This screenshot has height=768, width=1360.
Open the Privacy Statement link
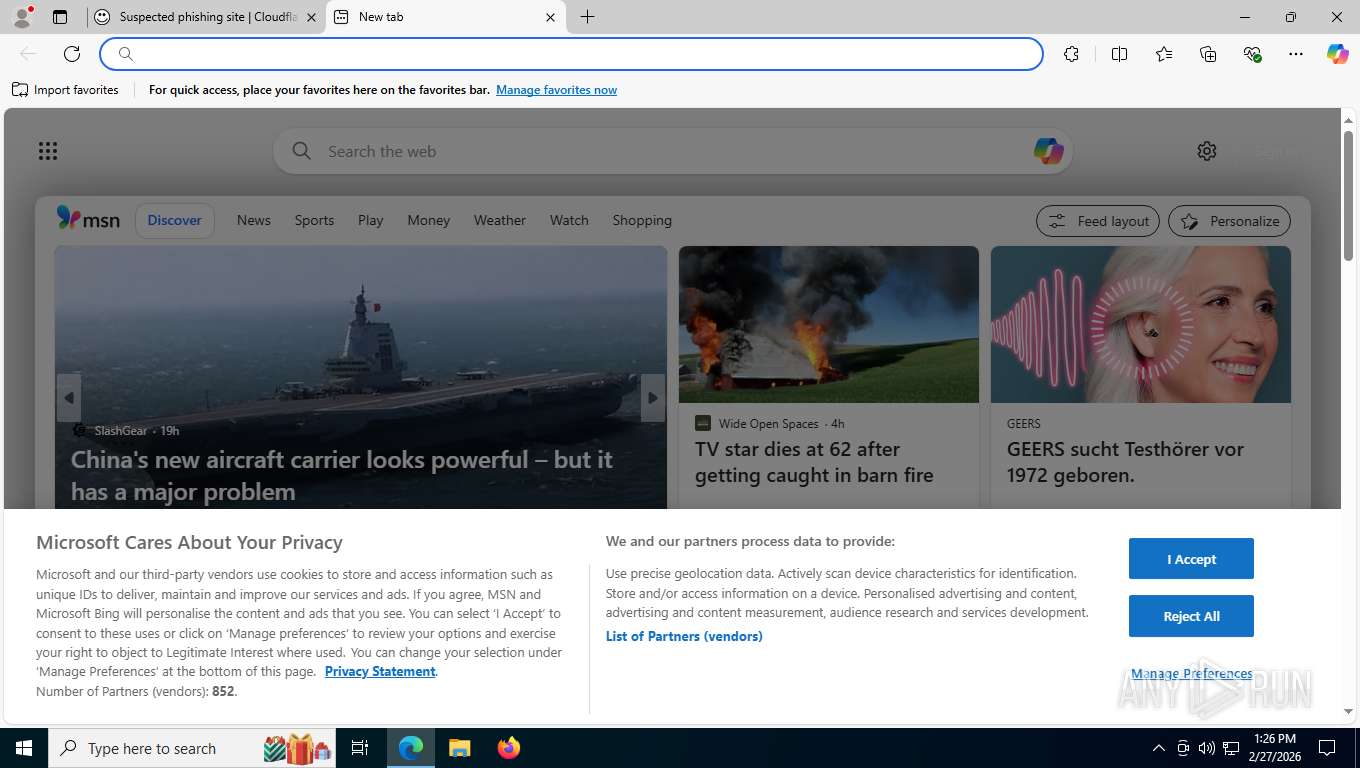[380, 671]
